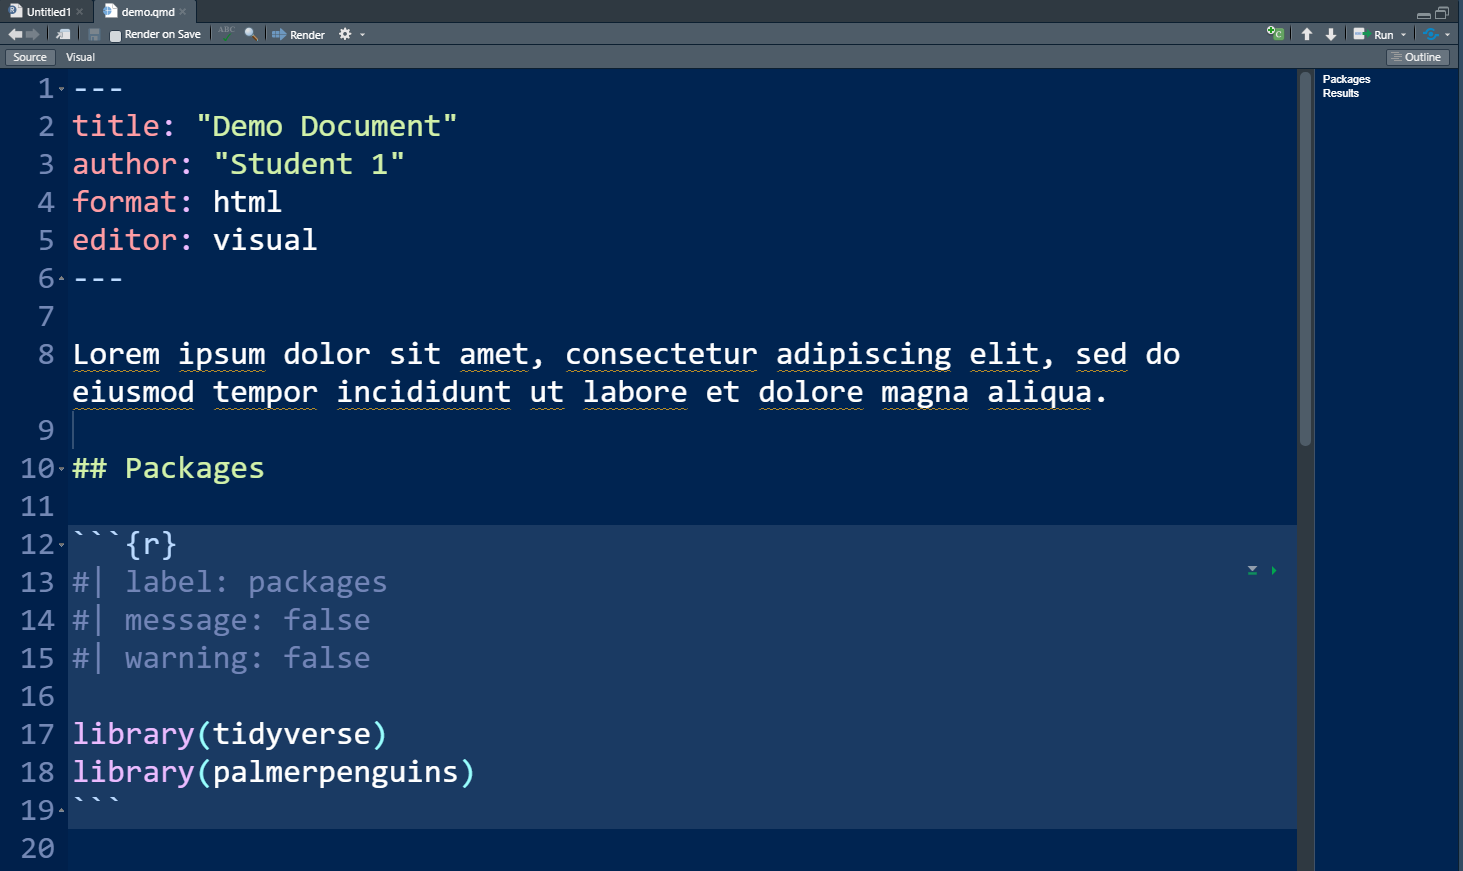Image resolution: width=1463 pixels, height=871 pixels.
Task: Switch to the Untitled1 tab
Action: [48, 12]
